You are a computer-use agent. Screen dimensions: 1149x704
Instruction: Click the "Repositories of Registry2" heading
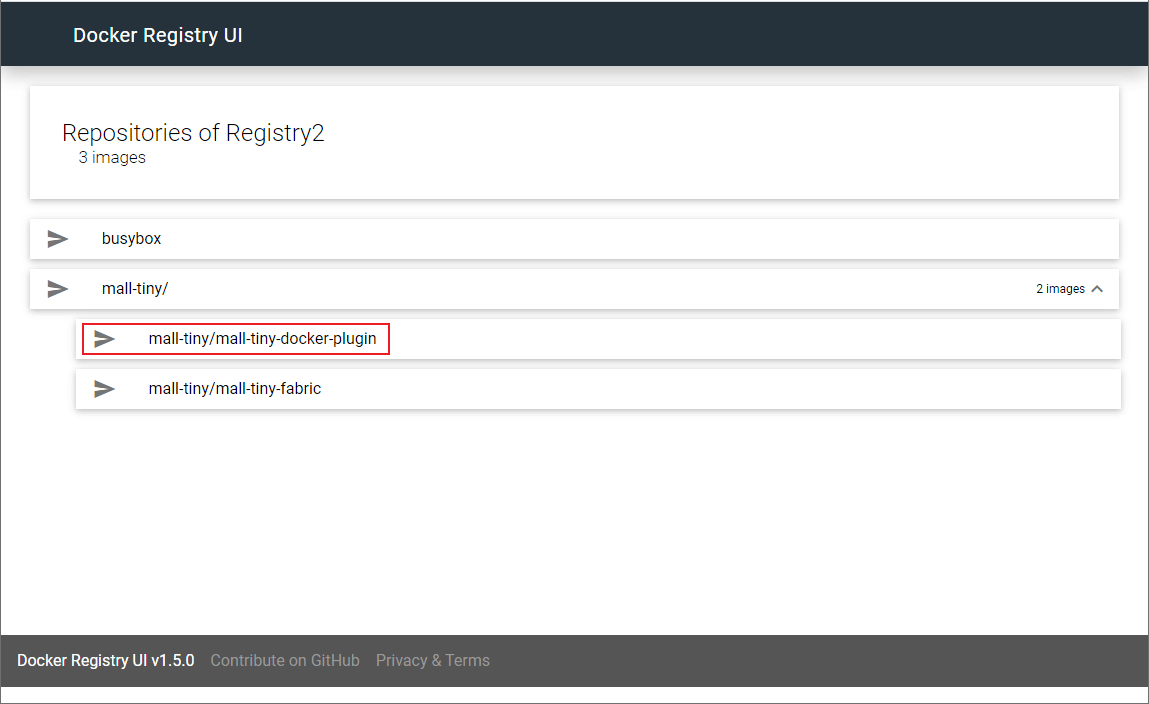(193, 133)
